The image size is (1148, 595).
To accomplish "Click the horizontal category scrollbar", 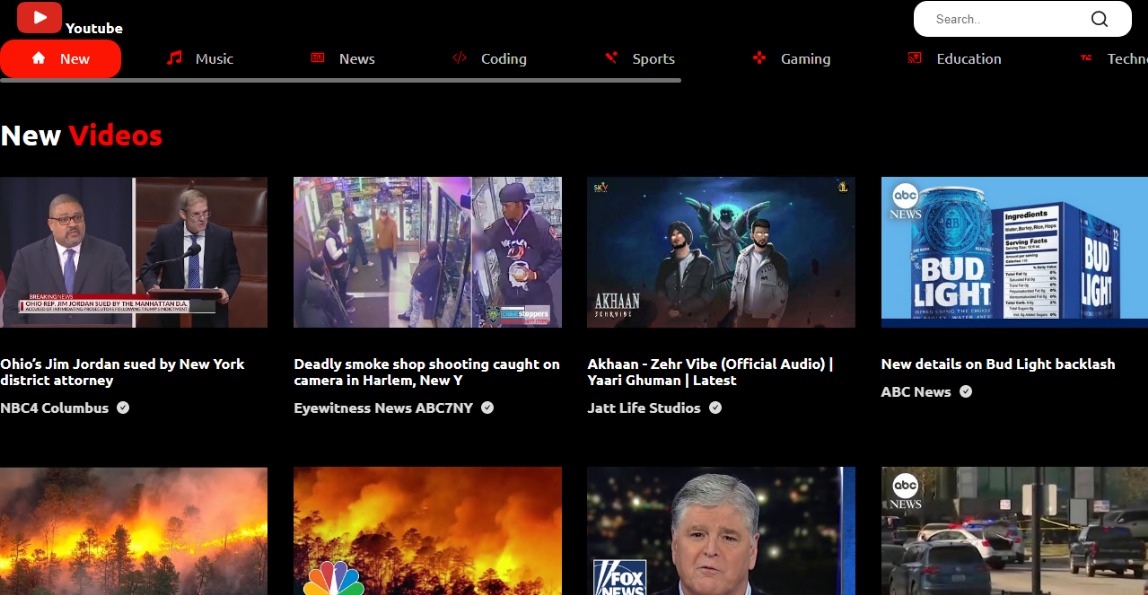I will pyautogui.click(x=340, y=80).
